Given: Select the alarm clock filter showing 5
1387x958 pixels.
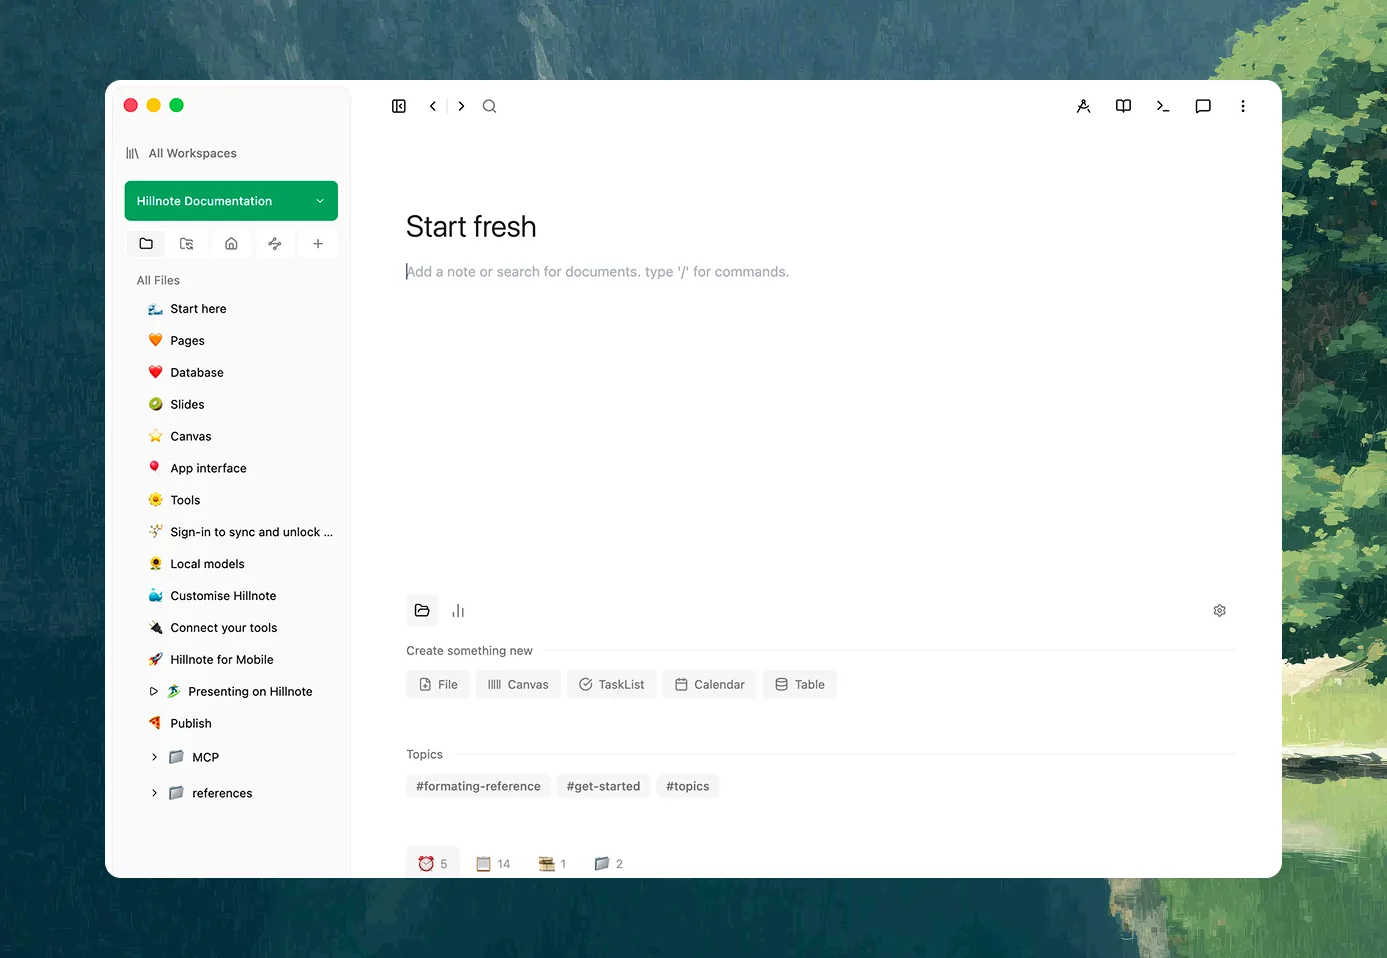Looking at the screenshot, I should (433, 864).
